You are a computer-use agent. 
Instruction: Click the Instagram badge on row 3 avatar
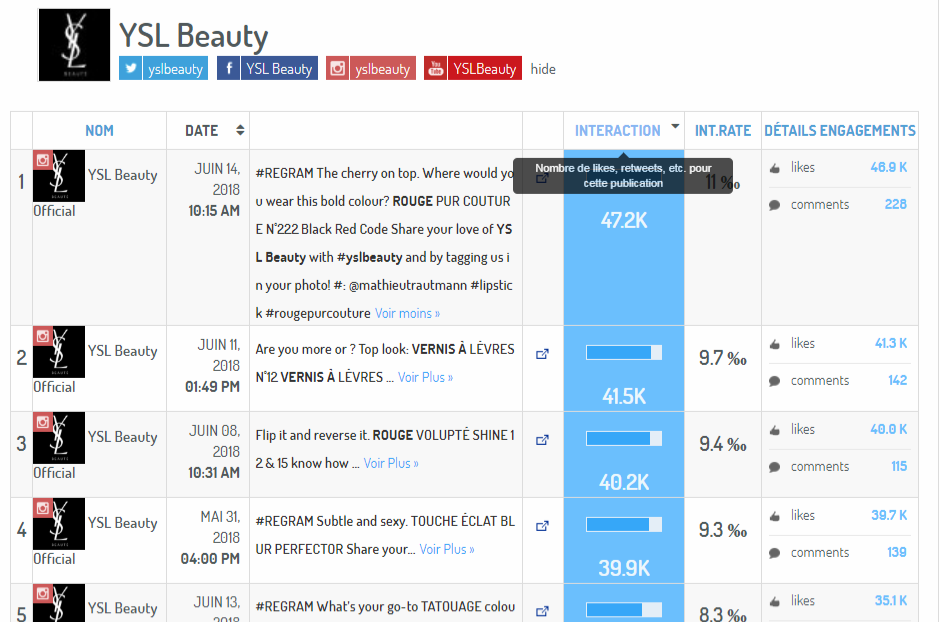pos(43,422)
